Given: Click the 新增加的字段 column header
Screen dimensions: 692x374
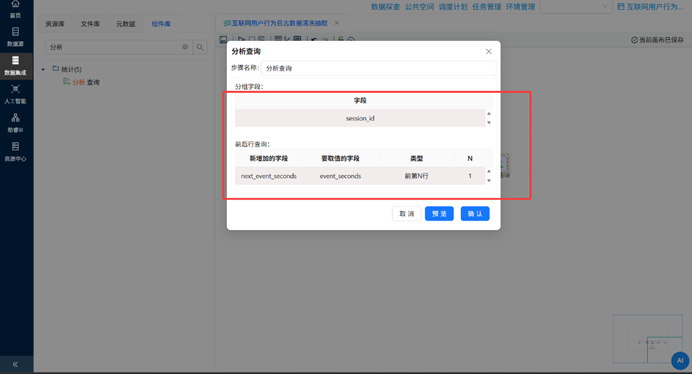Looking at the screenshot, I should [x=268, y=158].
